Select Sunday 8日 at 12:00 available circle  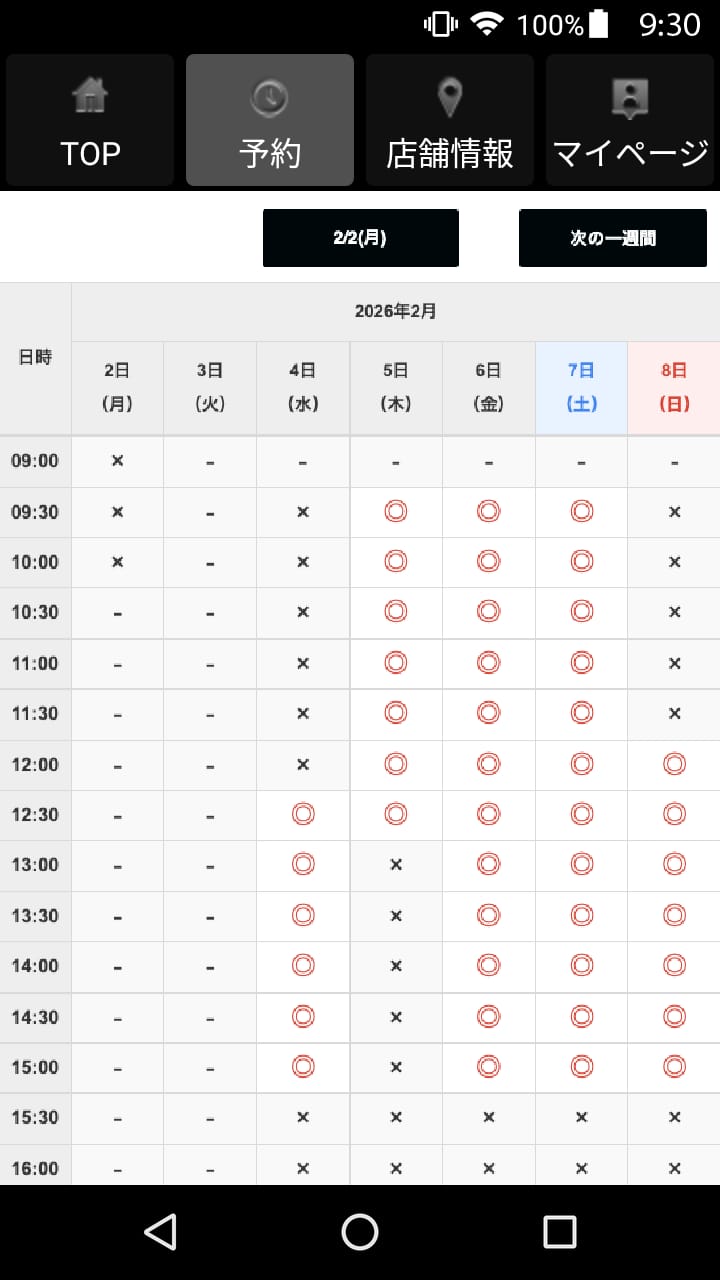[674, 764]
